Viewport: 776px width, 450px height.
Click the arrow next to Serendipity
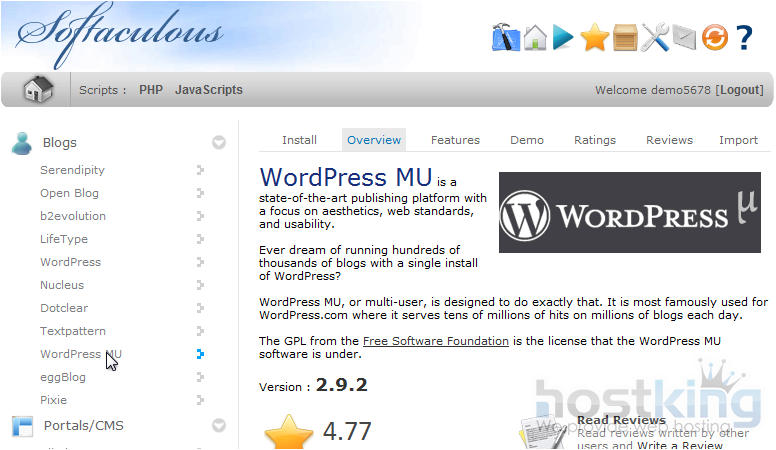(201, 171)
